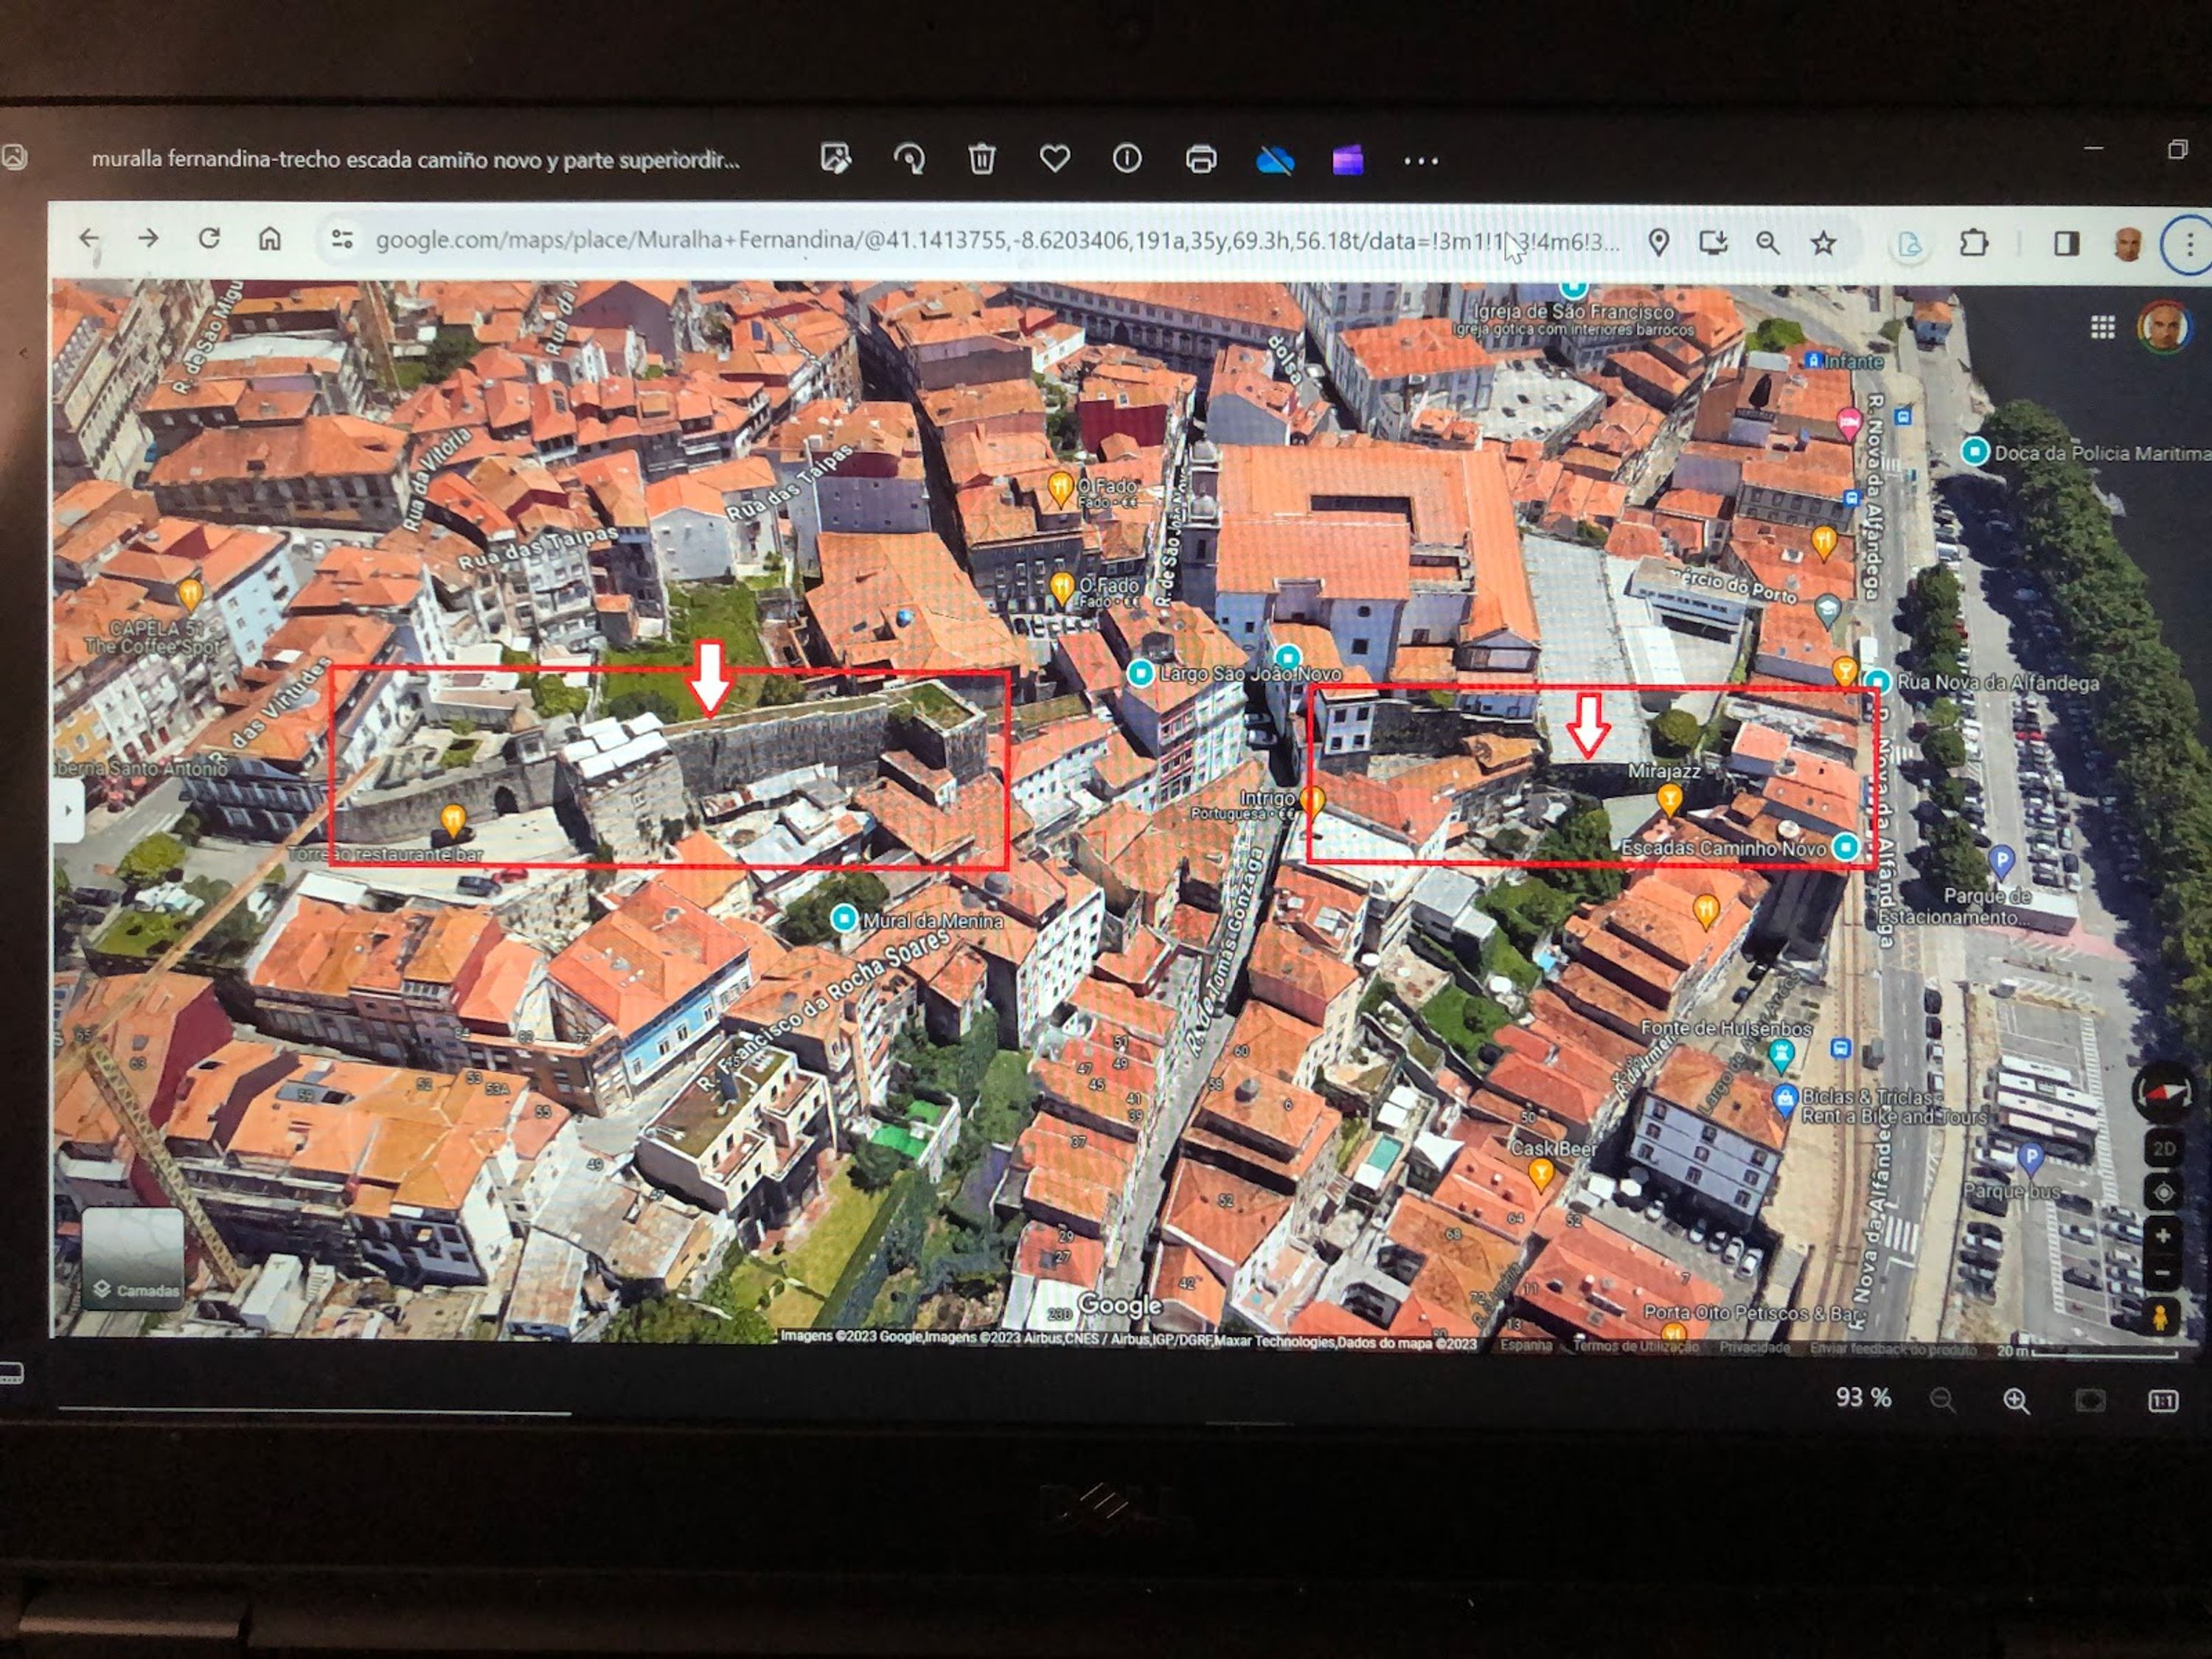2212x1659 pixels.
Task: Click the print icon in Photos toolbar
Action: point(1200,159)
